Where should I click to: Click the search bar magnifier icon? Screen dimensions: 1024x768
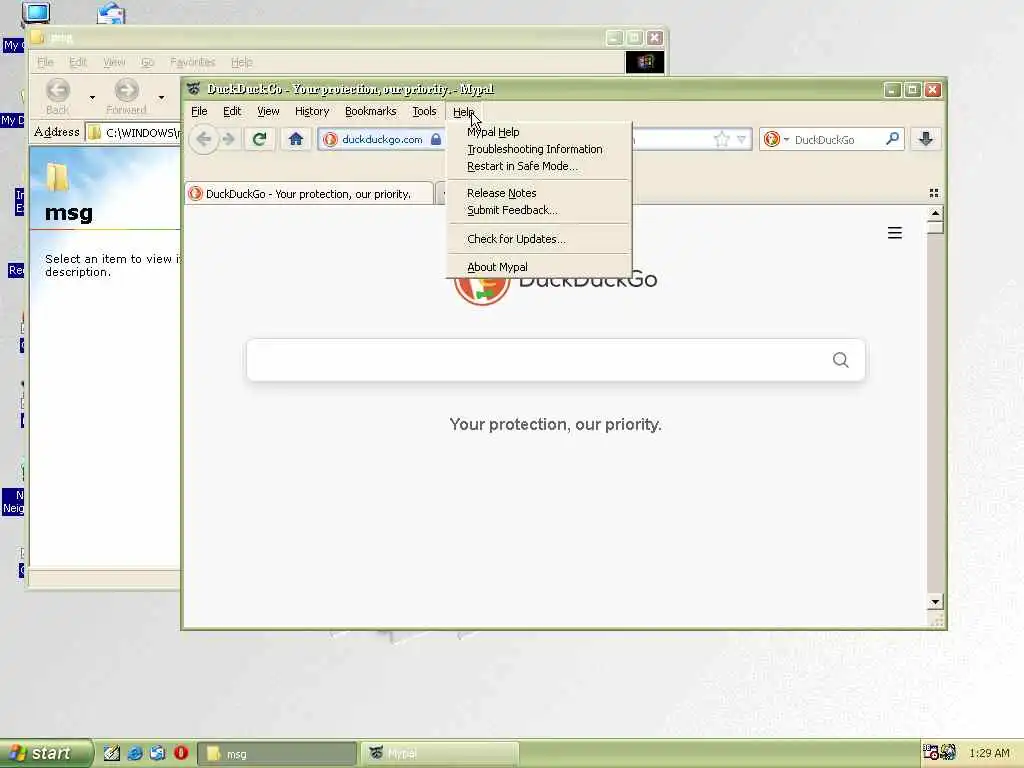coord(893,138)
